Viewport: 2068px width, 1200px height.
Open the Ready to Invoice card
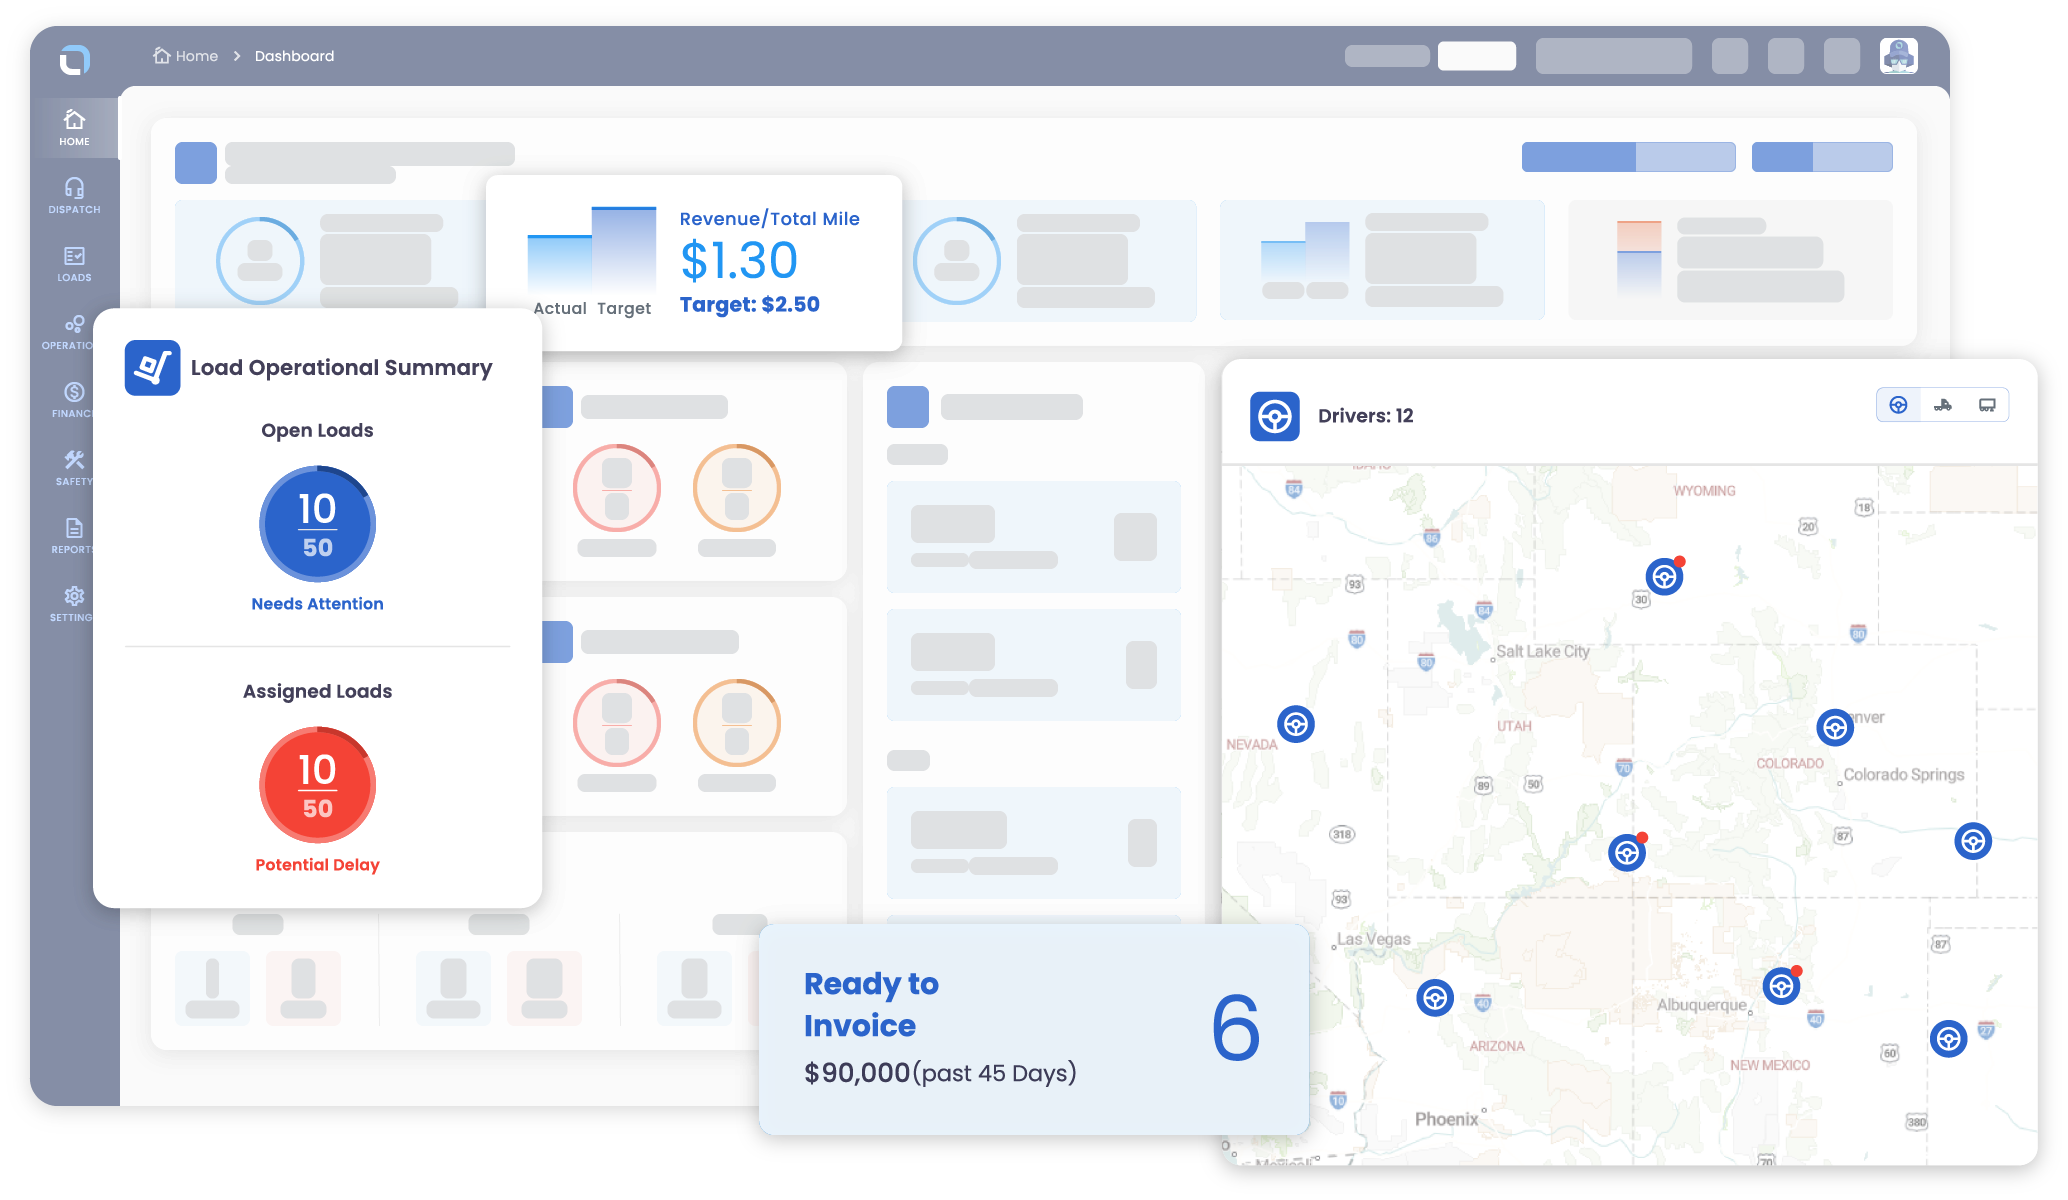tap(1033, 1028)
